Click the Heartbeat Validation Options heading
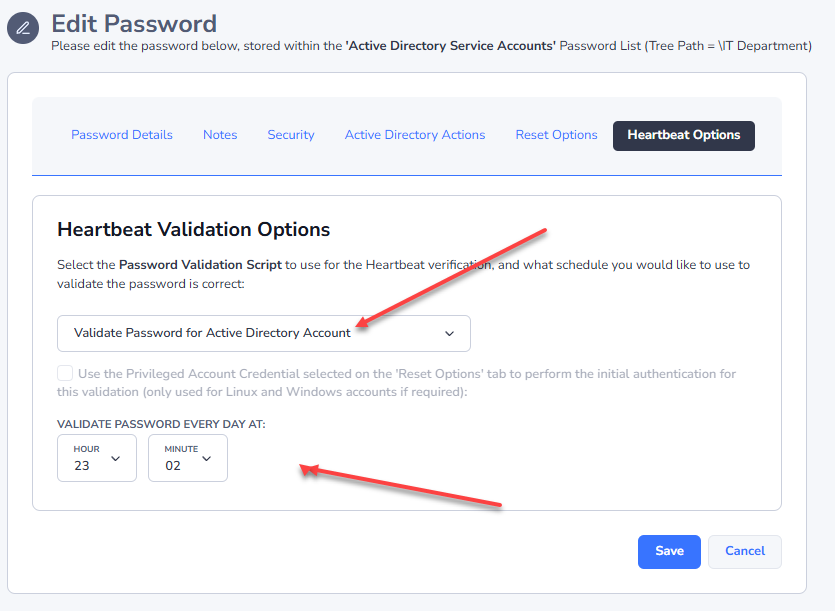 [193, 229]
